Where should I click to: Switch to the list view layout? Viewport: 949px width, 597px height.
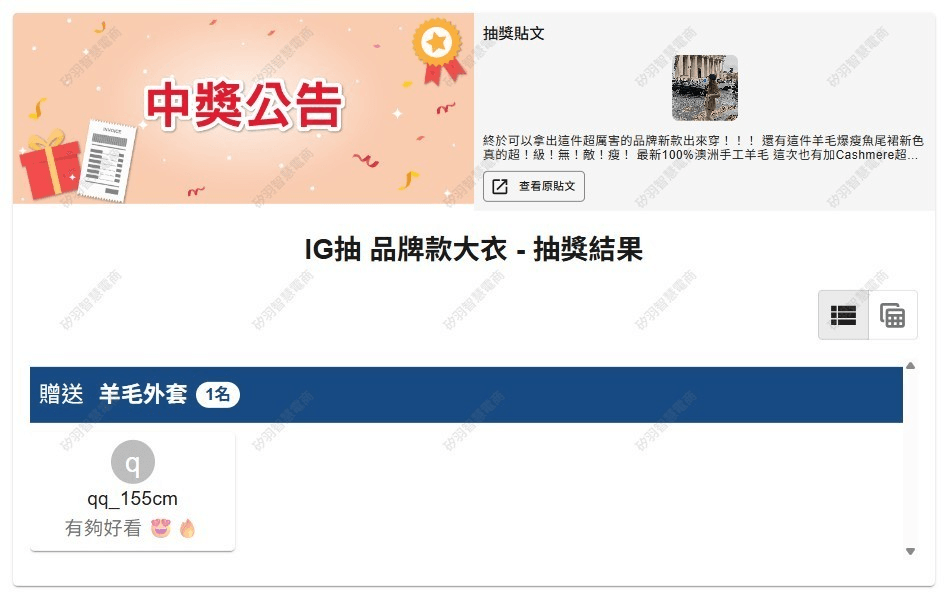pyautogui.click(x=843, y=315)
